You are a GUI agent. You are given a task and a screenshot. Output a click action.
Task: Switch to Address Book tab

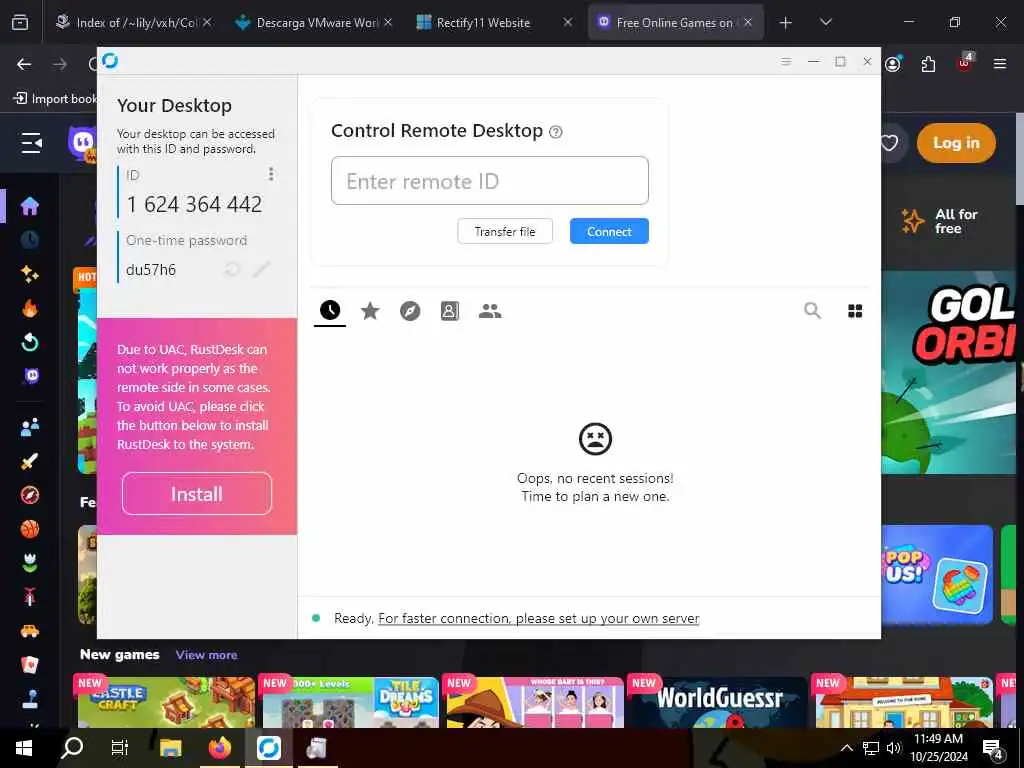coord(450,311)
